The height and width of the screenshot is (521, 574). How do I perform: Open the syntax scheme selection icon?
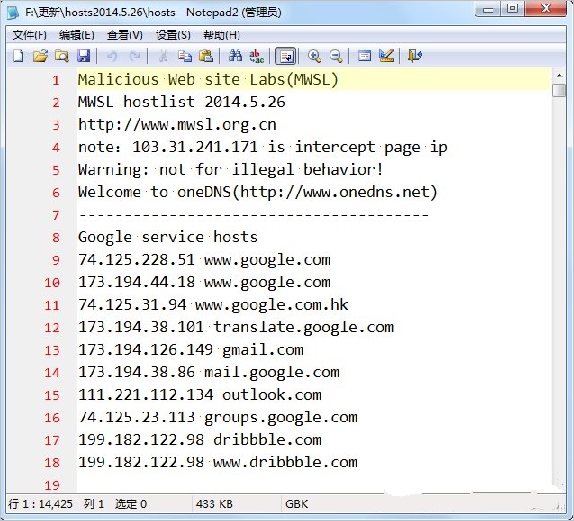click(x=364, y=56)
